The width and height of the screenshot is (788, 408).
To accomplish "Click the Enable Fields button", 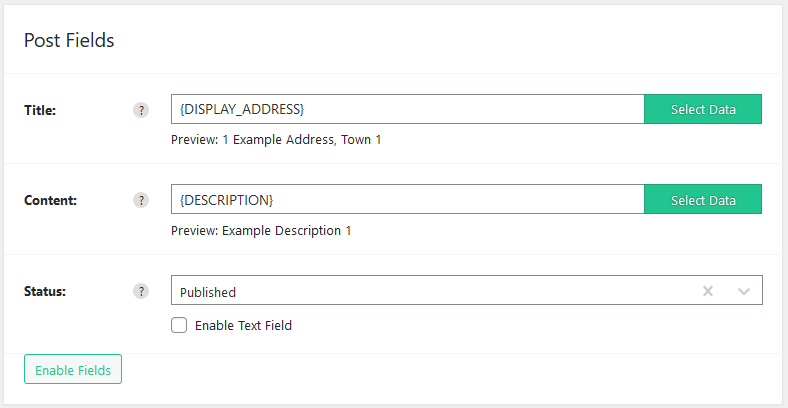I will click(73, 369).
